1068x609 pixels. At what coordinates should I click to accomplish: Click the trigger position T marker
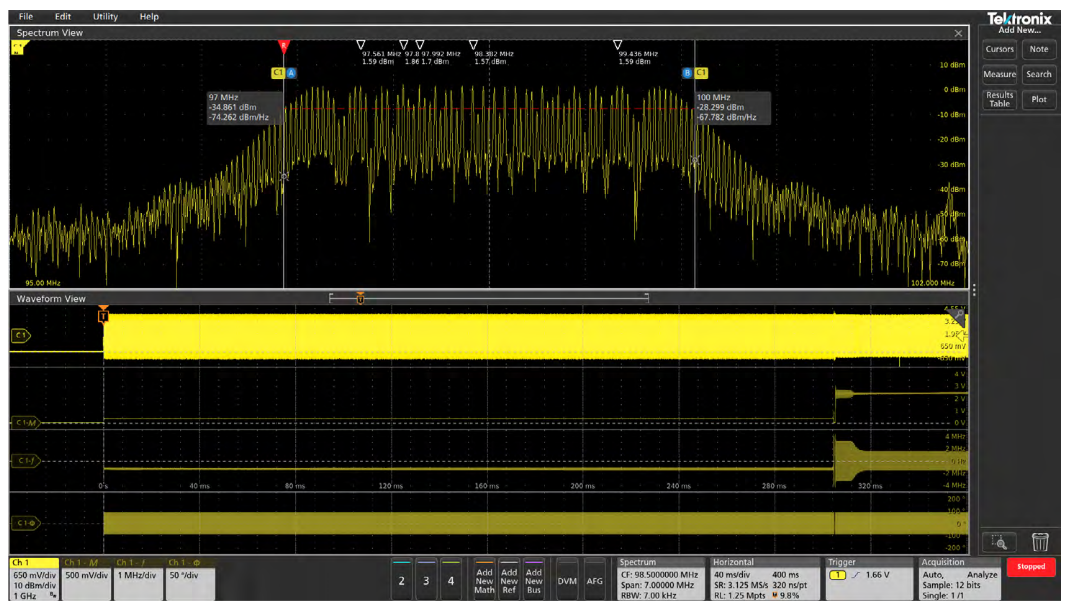point(103,316)
